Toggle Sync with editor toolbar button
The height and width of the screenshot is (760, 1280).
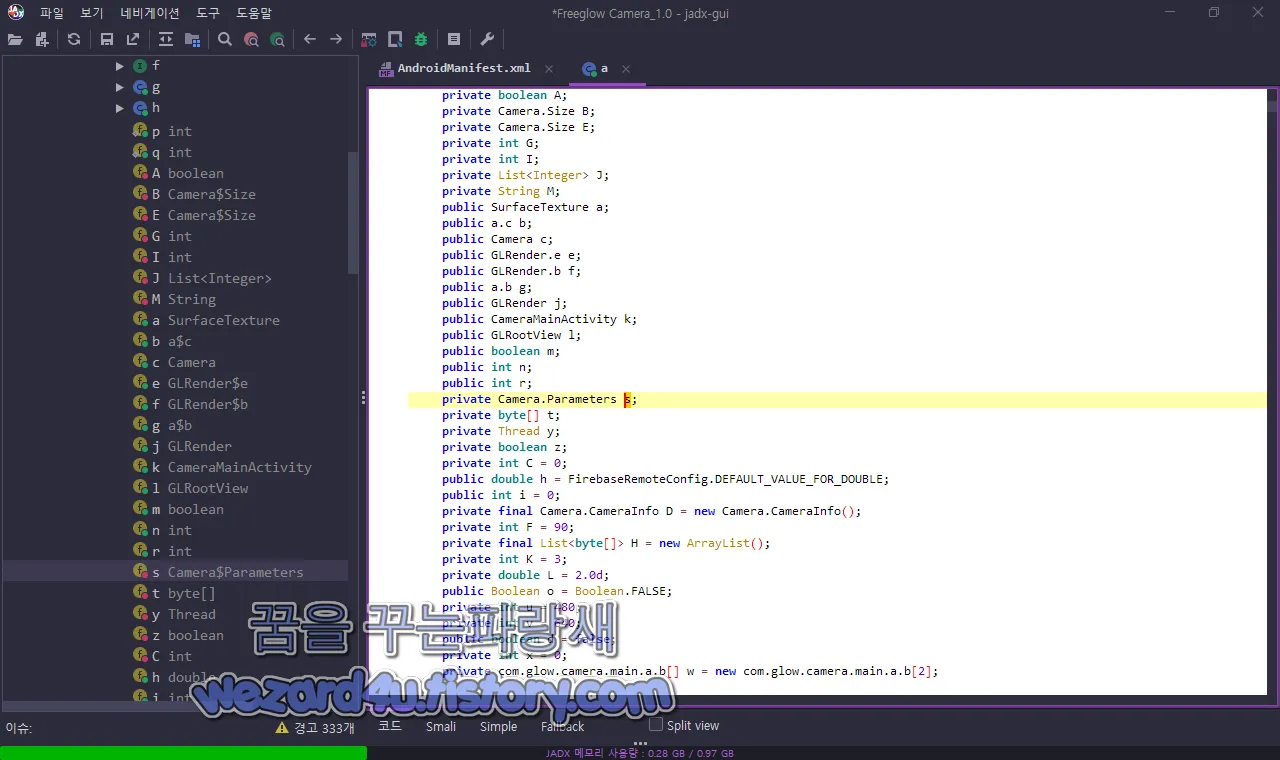click(166, 39)
